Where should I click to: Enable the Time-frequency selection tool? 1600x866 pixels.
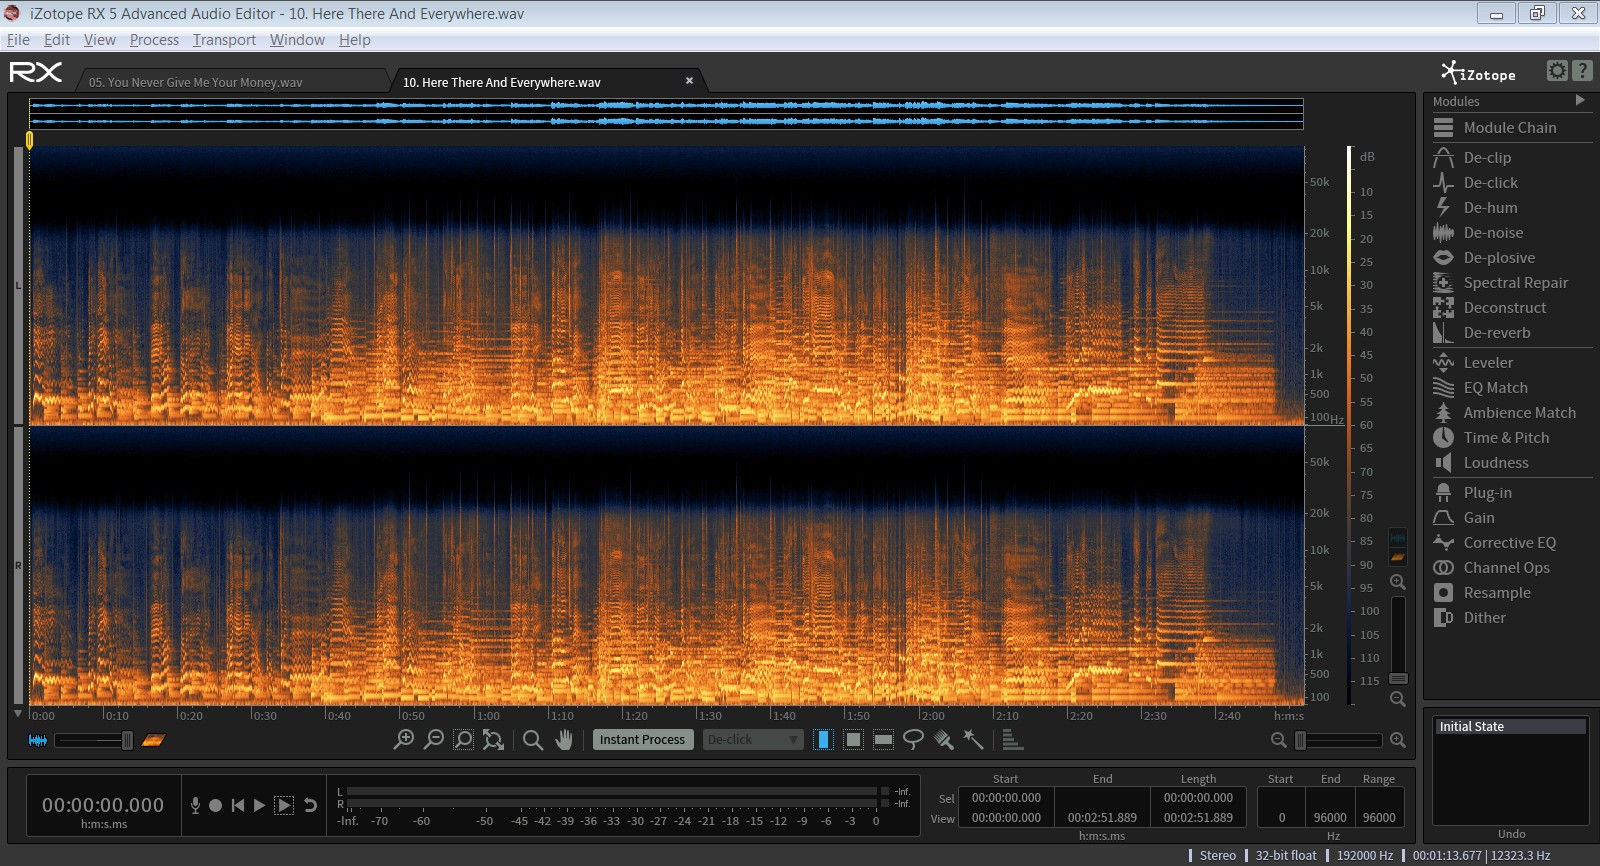(853, 740)
